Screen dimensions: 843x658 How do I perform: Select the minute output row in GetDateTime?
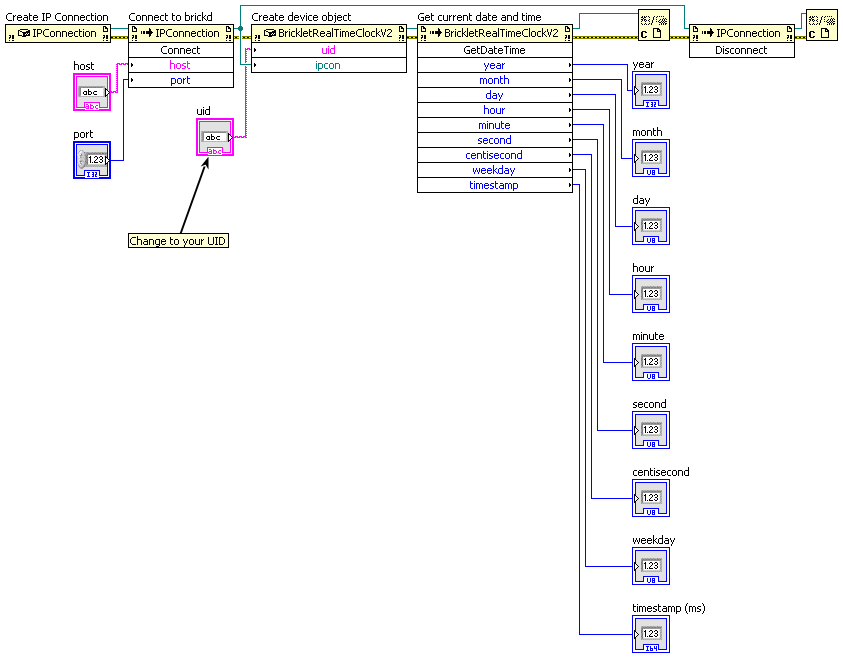[495, 125]
